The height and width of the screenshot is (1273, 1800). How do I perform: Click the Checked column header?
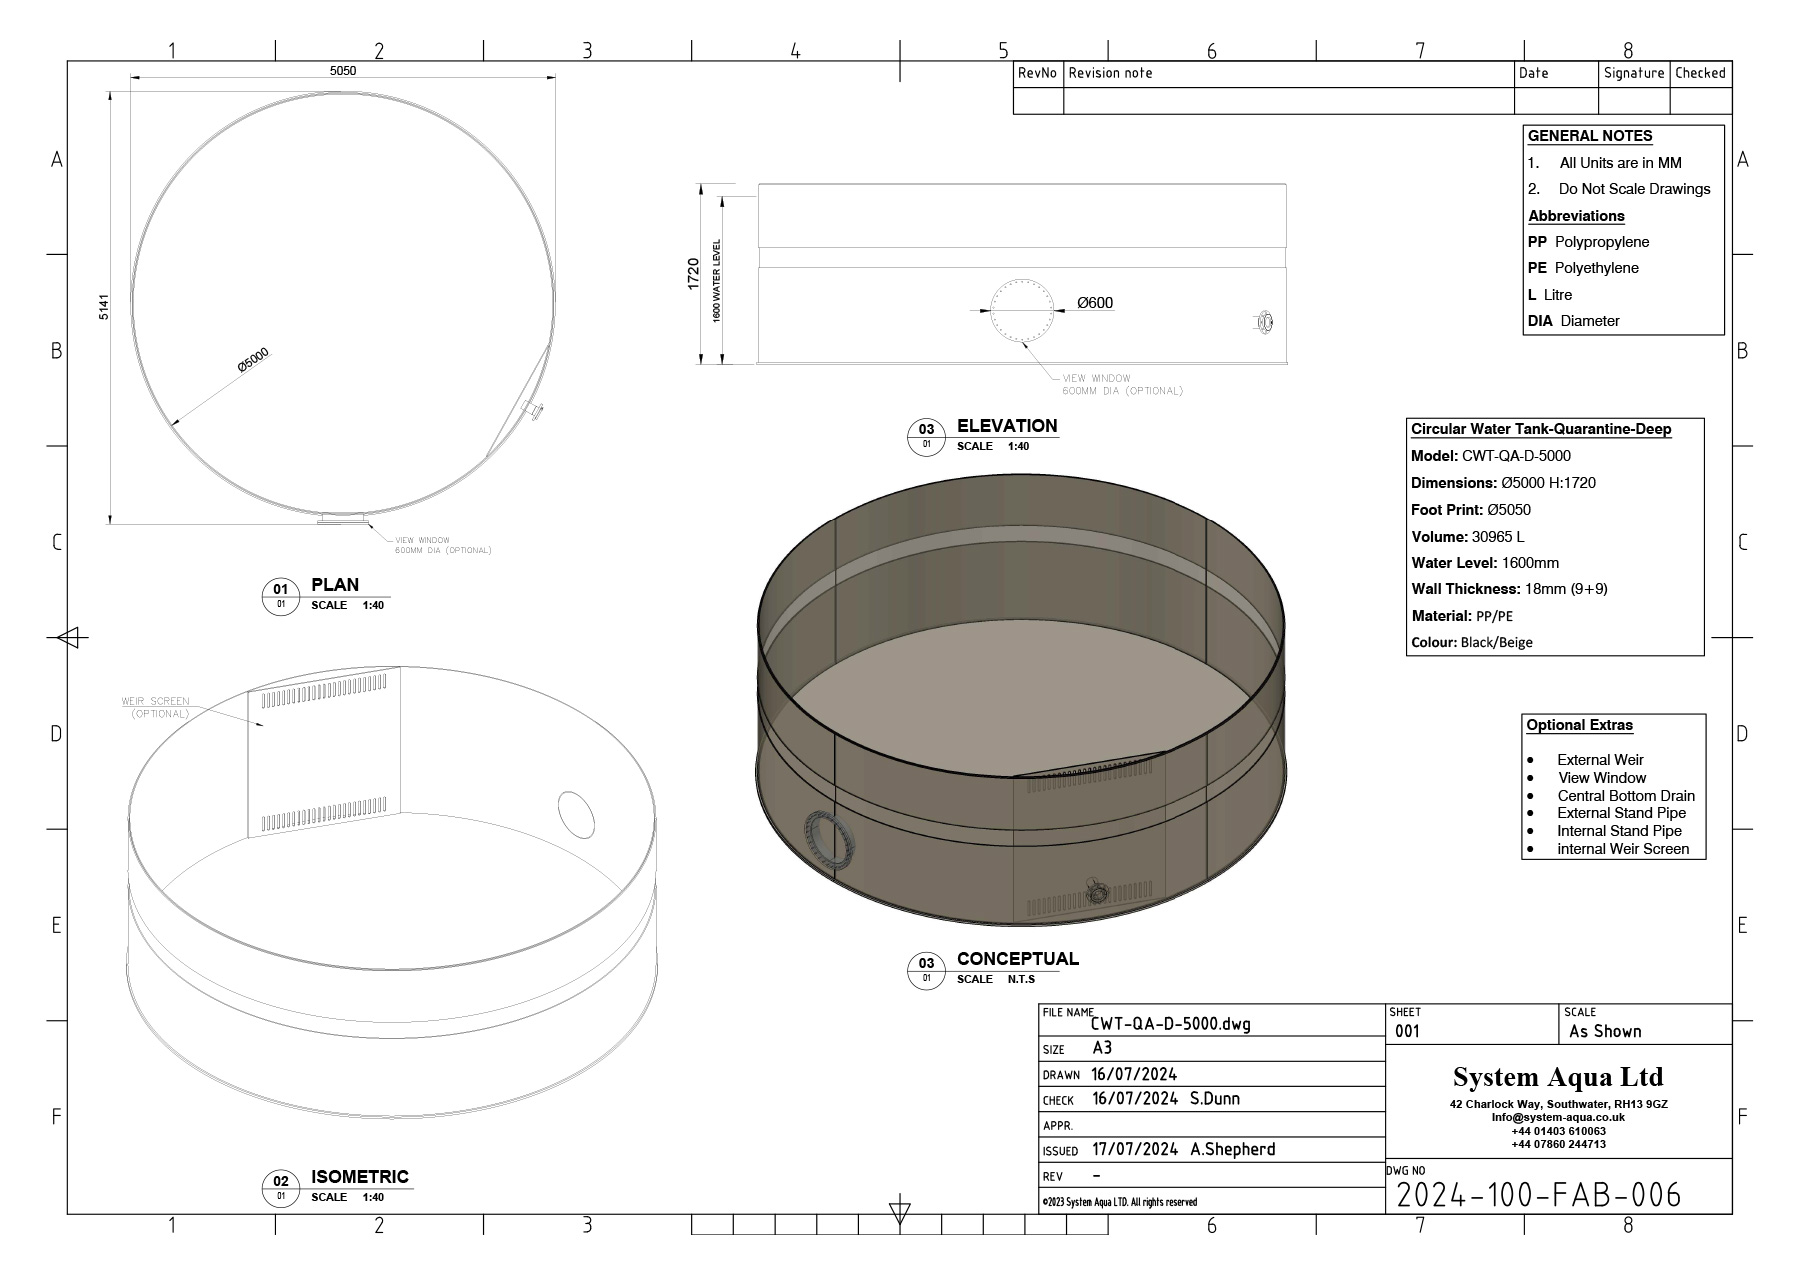[x=1700, y=73]
